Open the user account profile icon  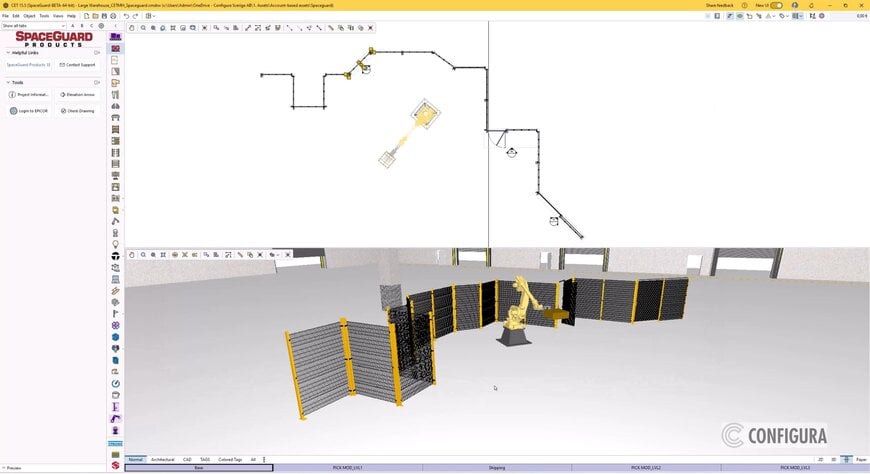[795, 6]
